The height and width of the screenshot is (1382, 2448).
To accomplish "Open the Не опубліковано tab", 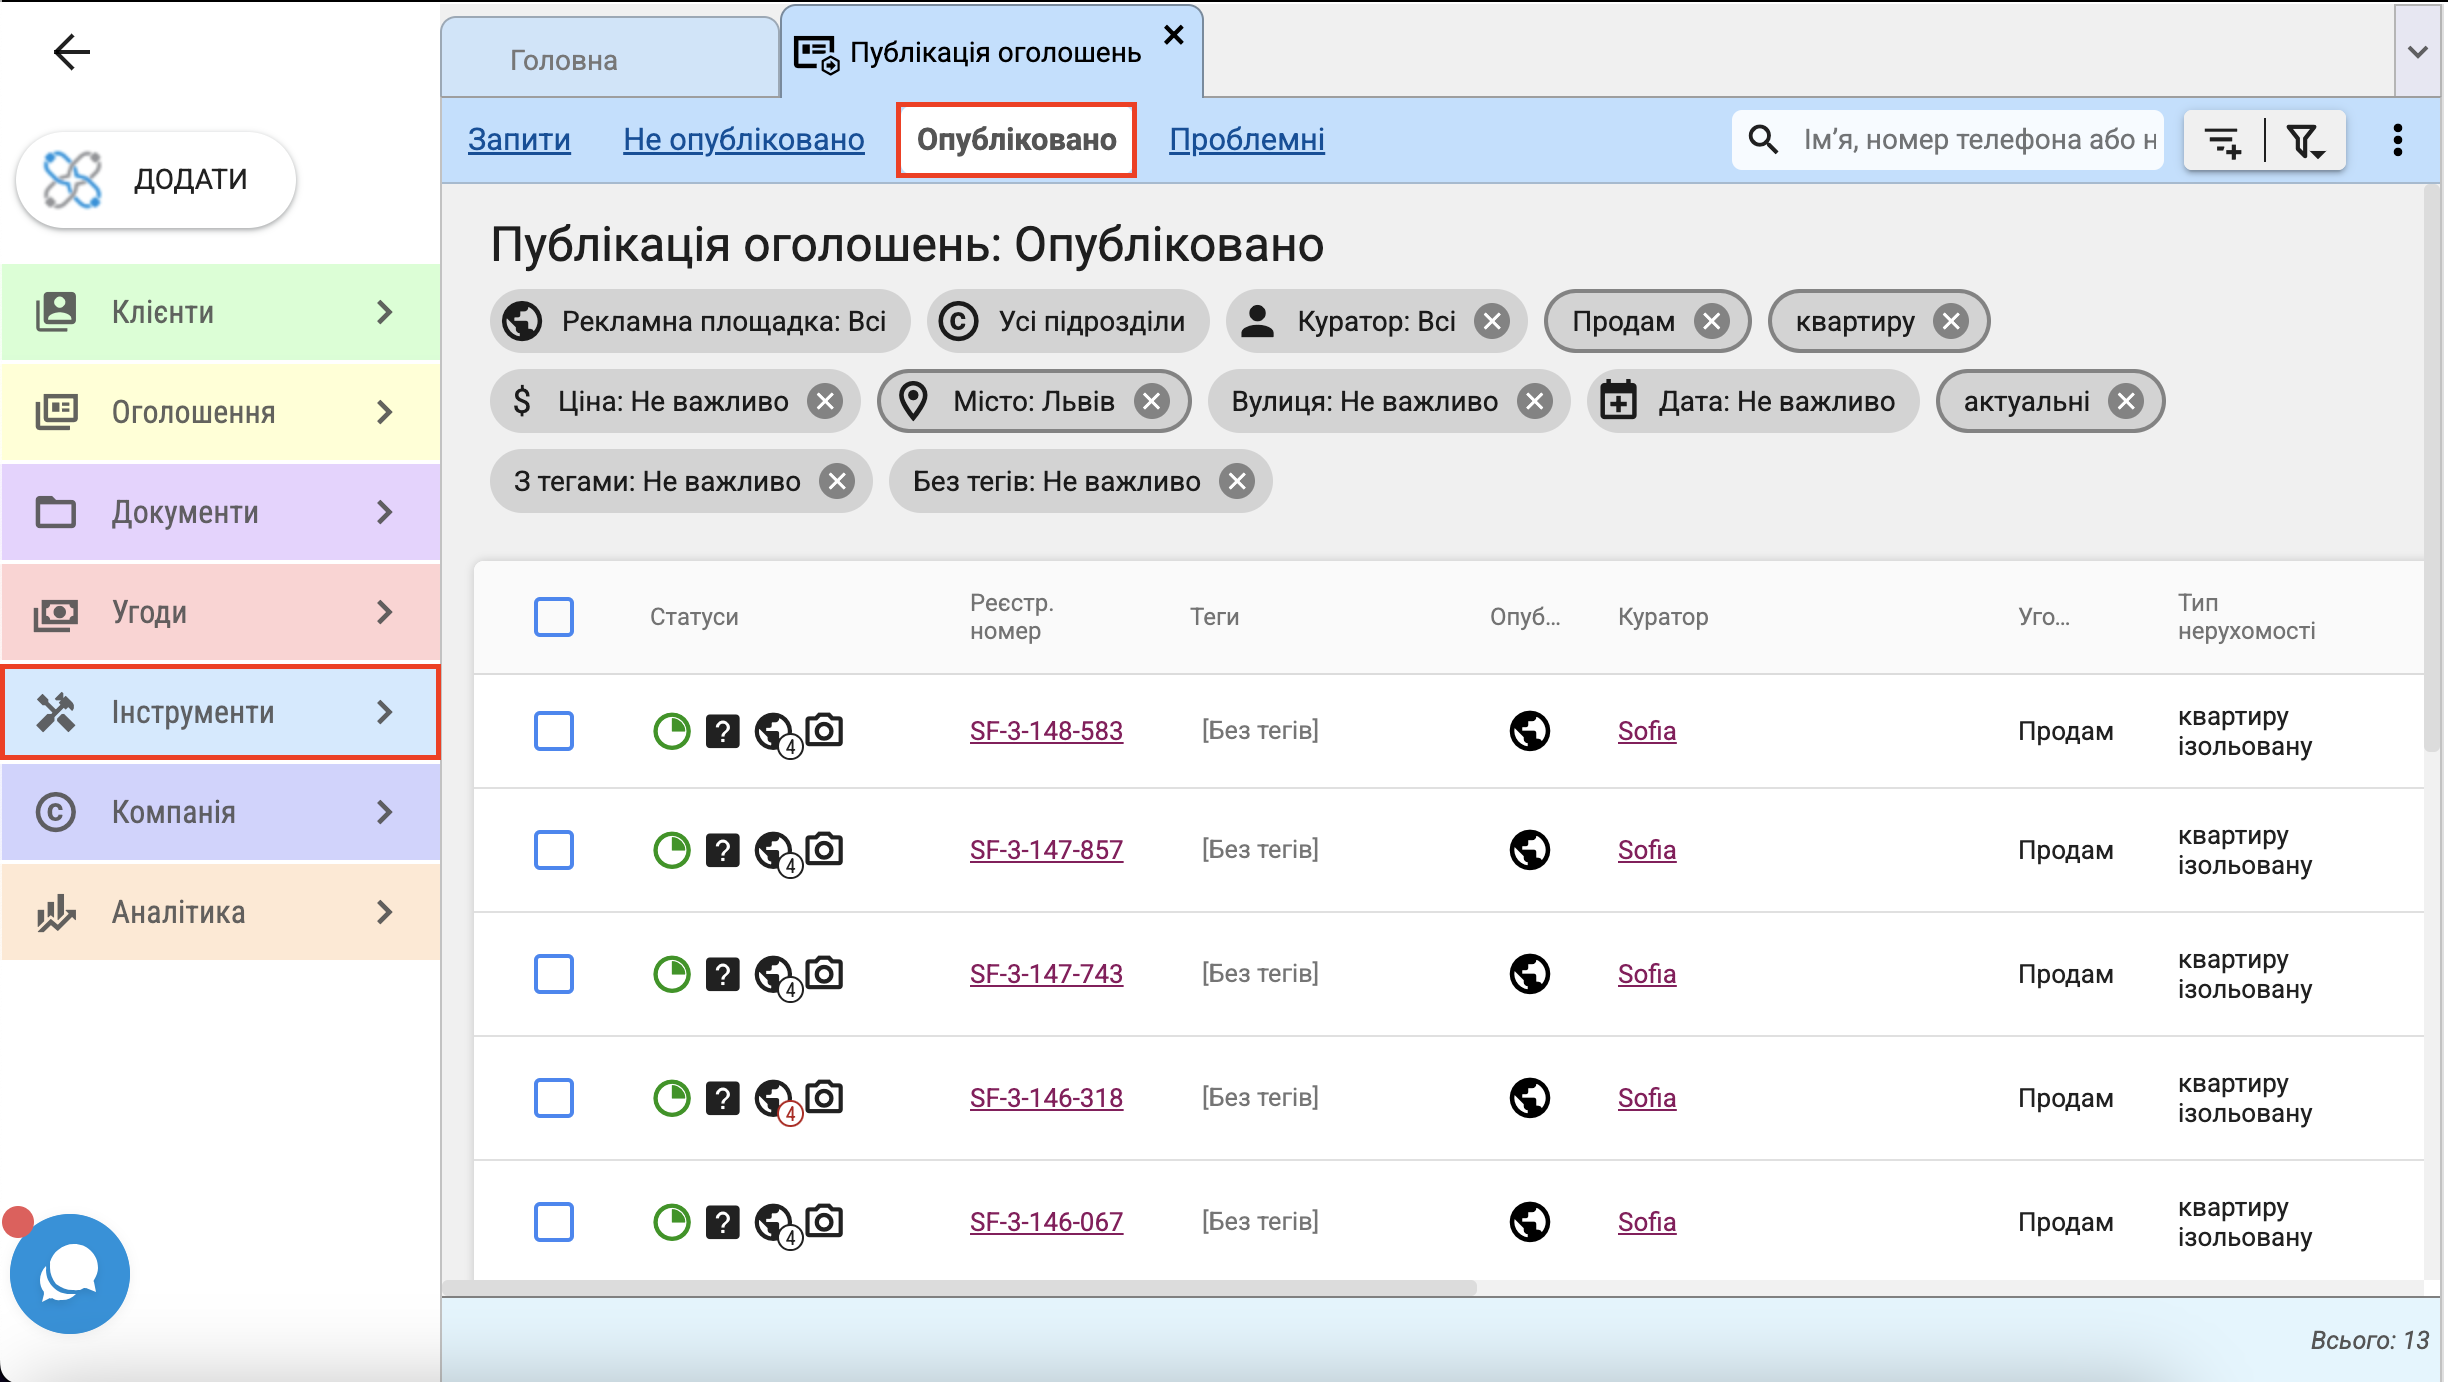I will click(x=744, y=140).
